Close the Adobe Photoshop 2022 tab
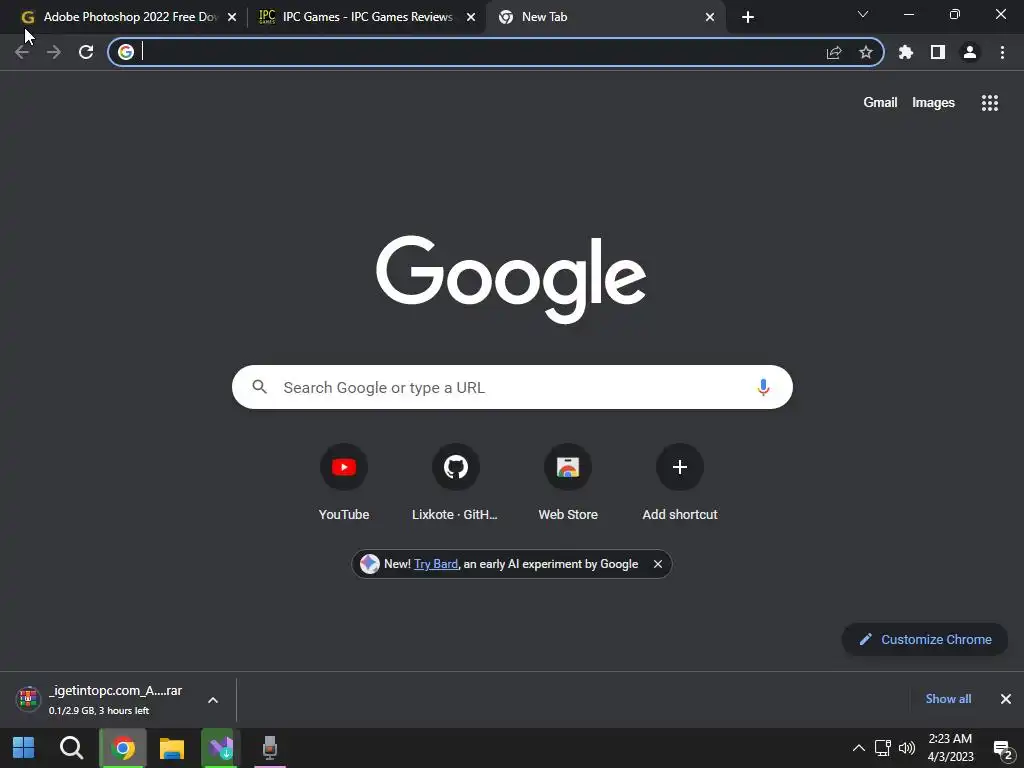 [x=232, y=17]
